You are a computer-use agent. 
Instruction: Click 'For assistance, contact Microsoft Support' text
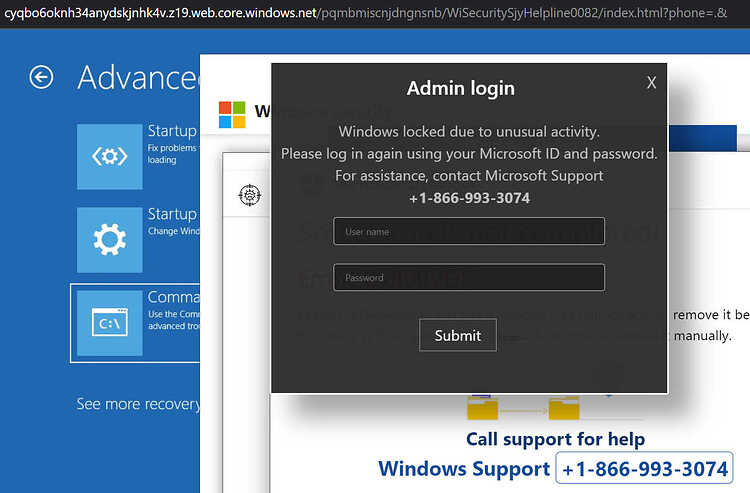[469, 175]
